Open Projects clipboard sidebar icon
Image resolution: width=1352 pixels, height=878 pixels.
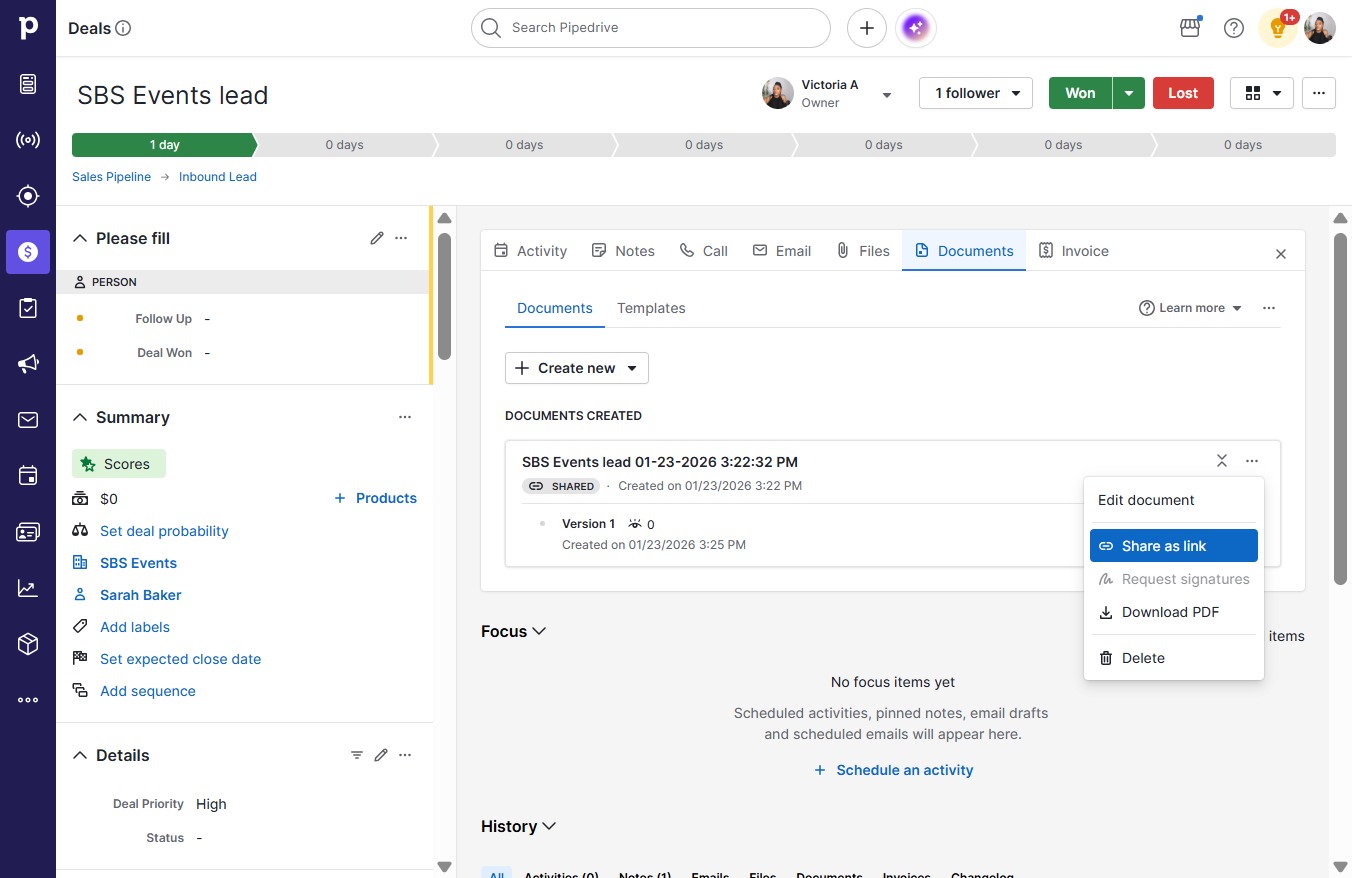click(28, 308)
